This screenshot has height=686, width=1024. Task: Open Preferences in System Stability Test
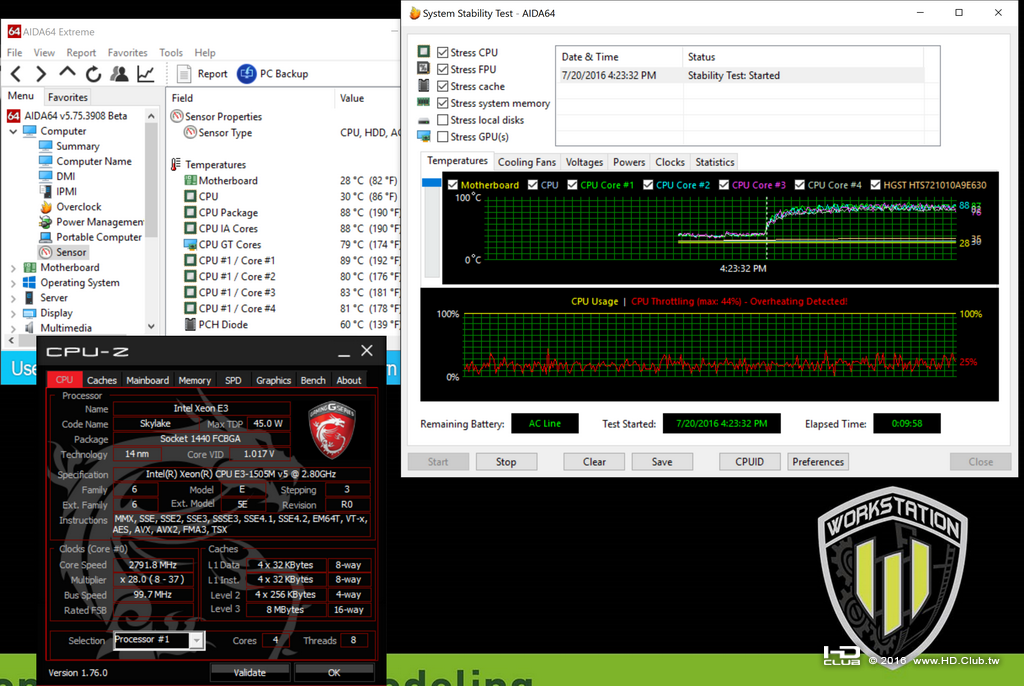pyautogui.click(x=818, y=462)
